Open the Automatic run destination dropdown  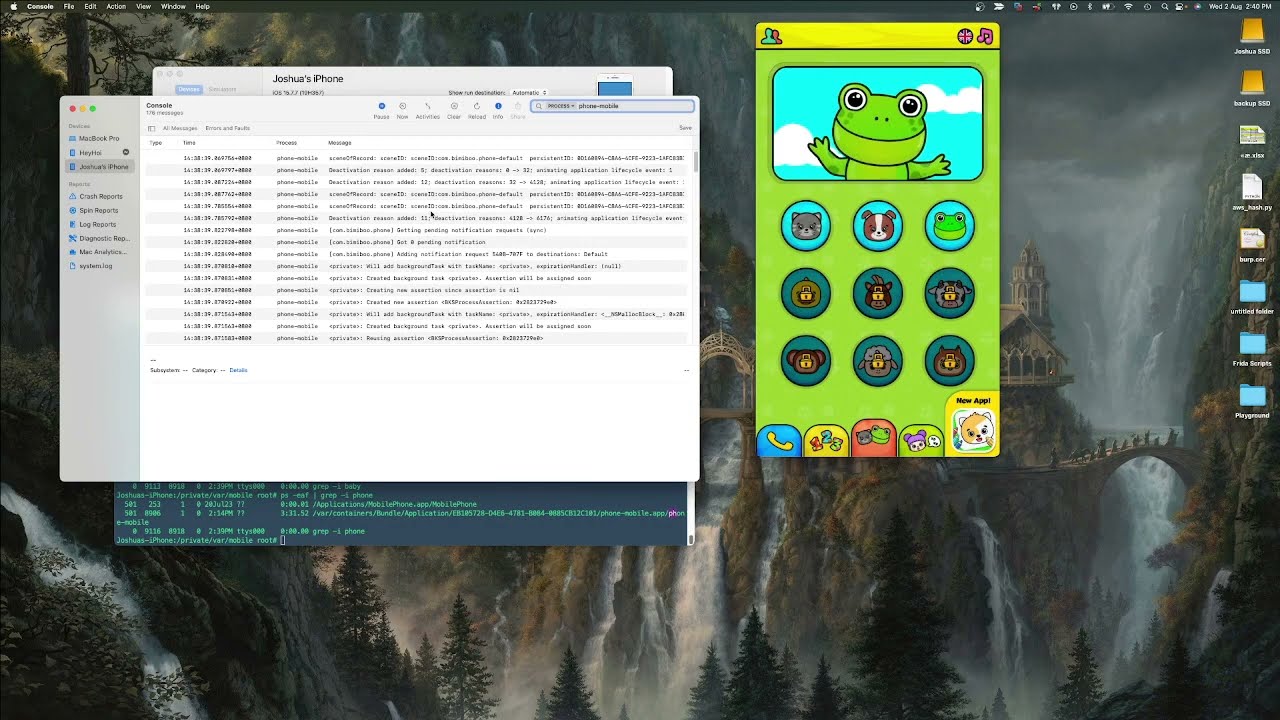coord(528,93)
